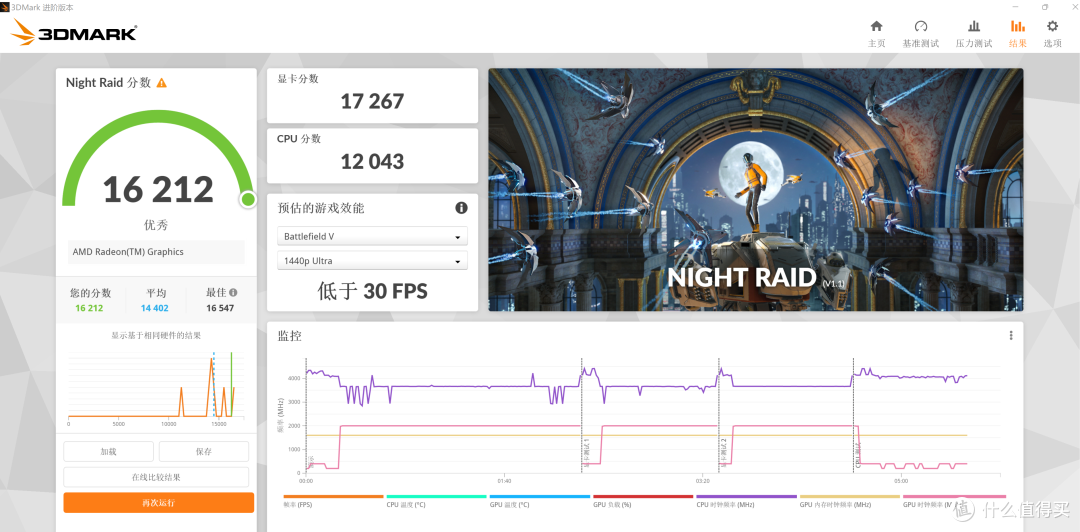Click the orange 再次运行 run again button

point(158,502)
